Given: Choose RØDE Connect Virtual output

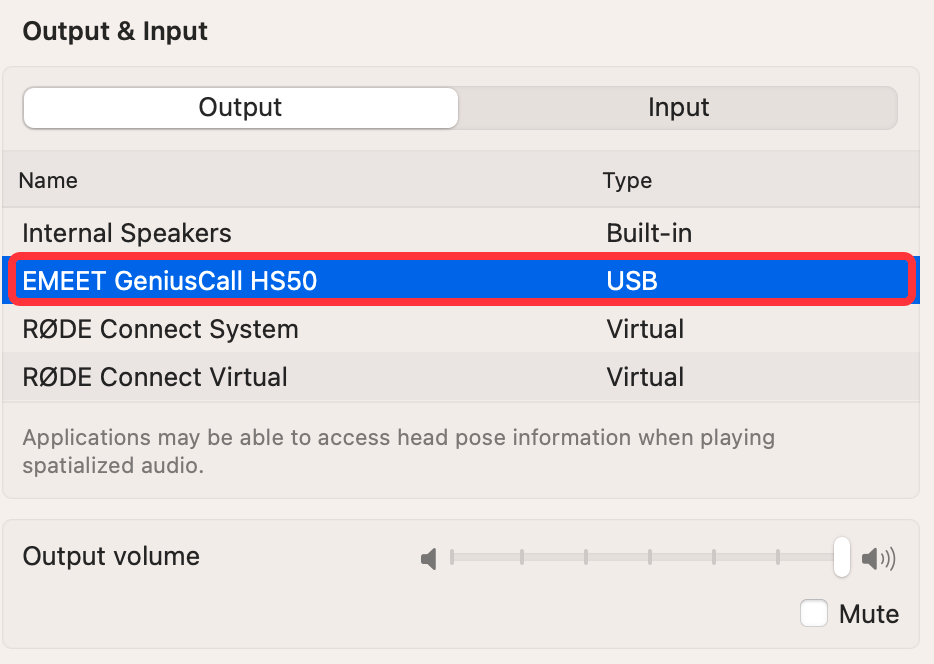Looking at the screenshot, I should tap(461, 377).
